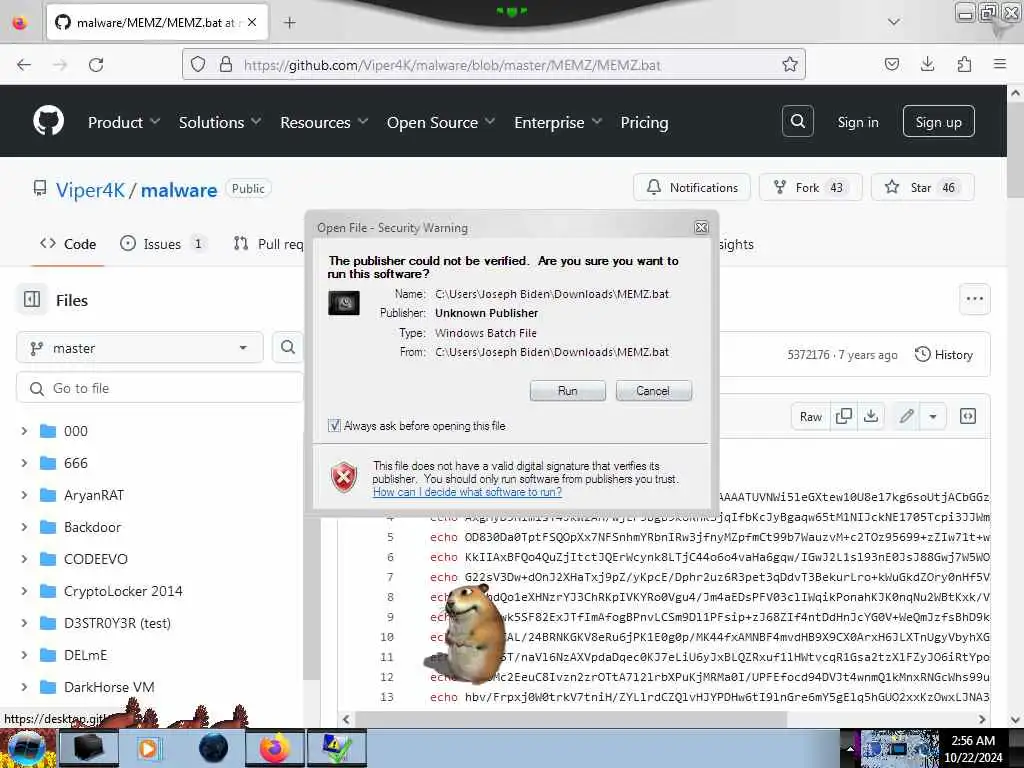Click the browser back arrow
Screen dimensions: 1024x768
pos(24,65)
